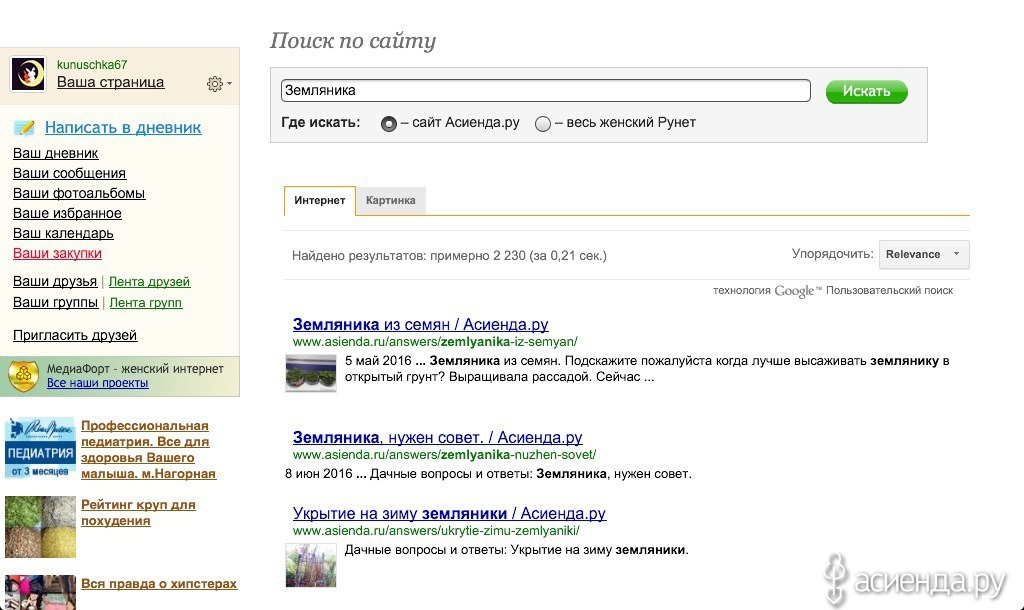Click the ukrytie-zimu-zemlyaniki URL text
Image resolution: width=1024 pixels, height=610 pixels.
436,531
